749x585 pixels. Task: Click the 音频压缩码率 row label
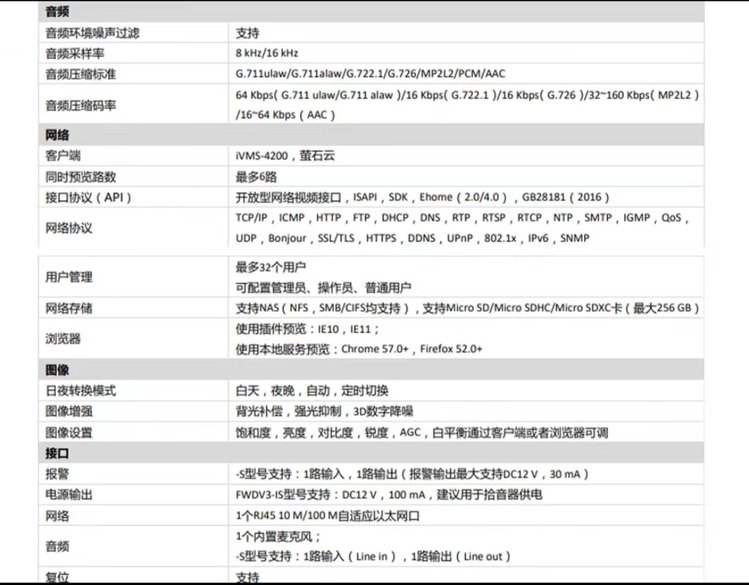[x=78, y=104]
